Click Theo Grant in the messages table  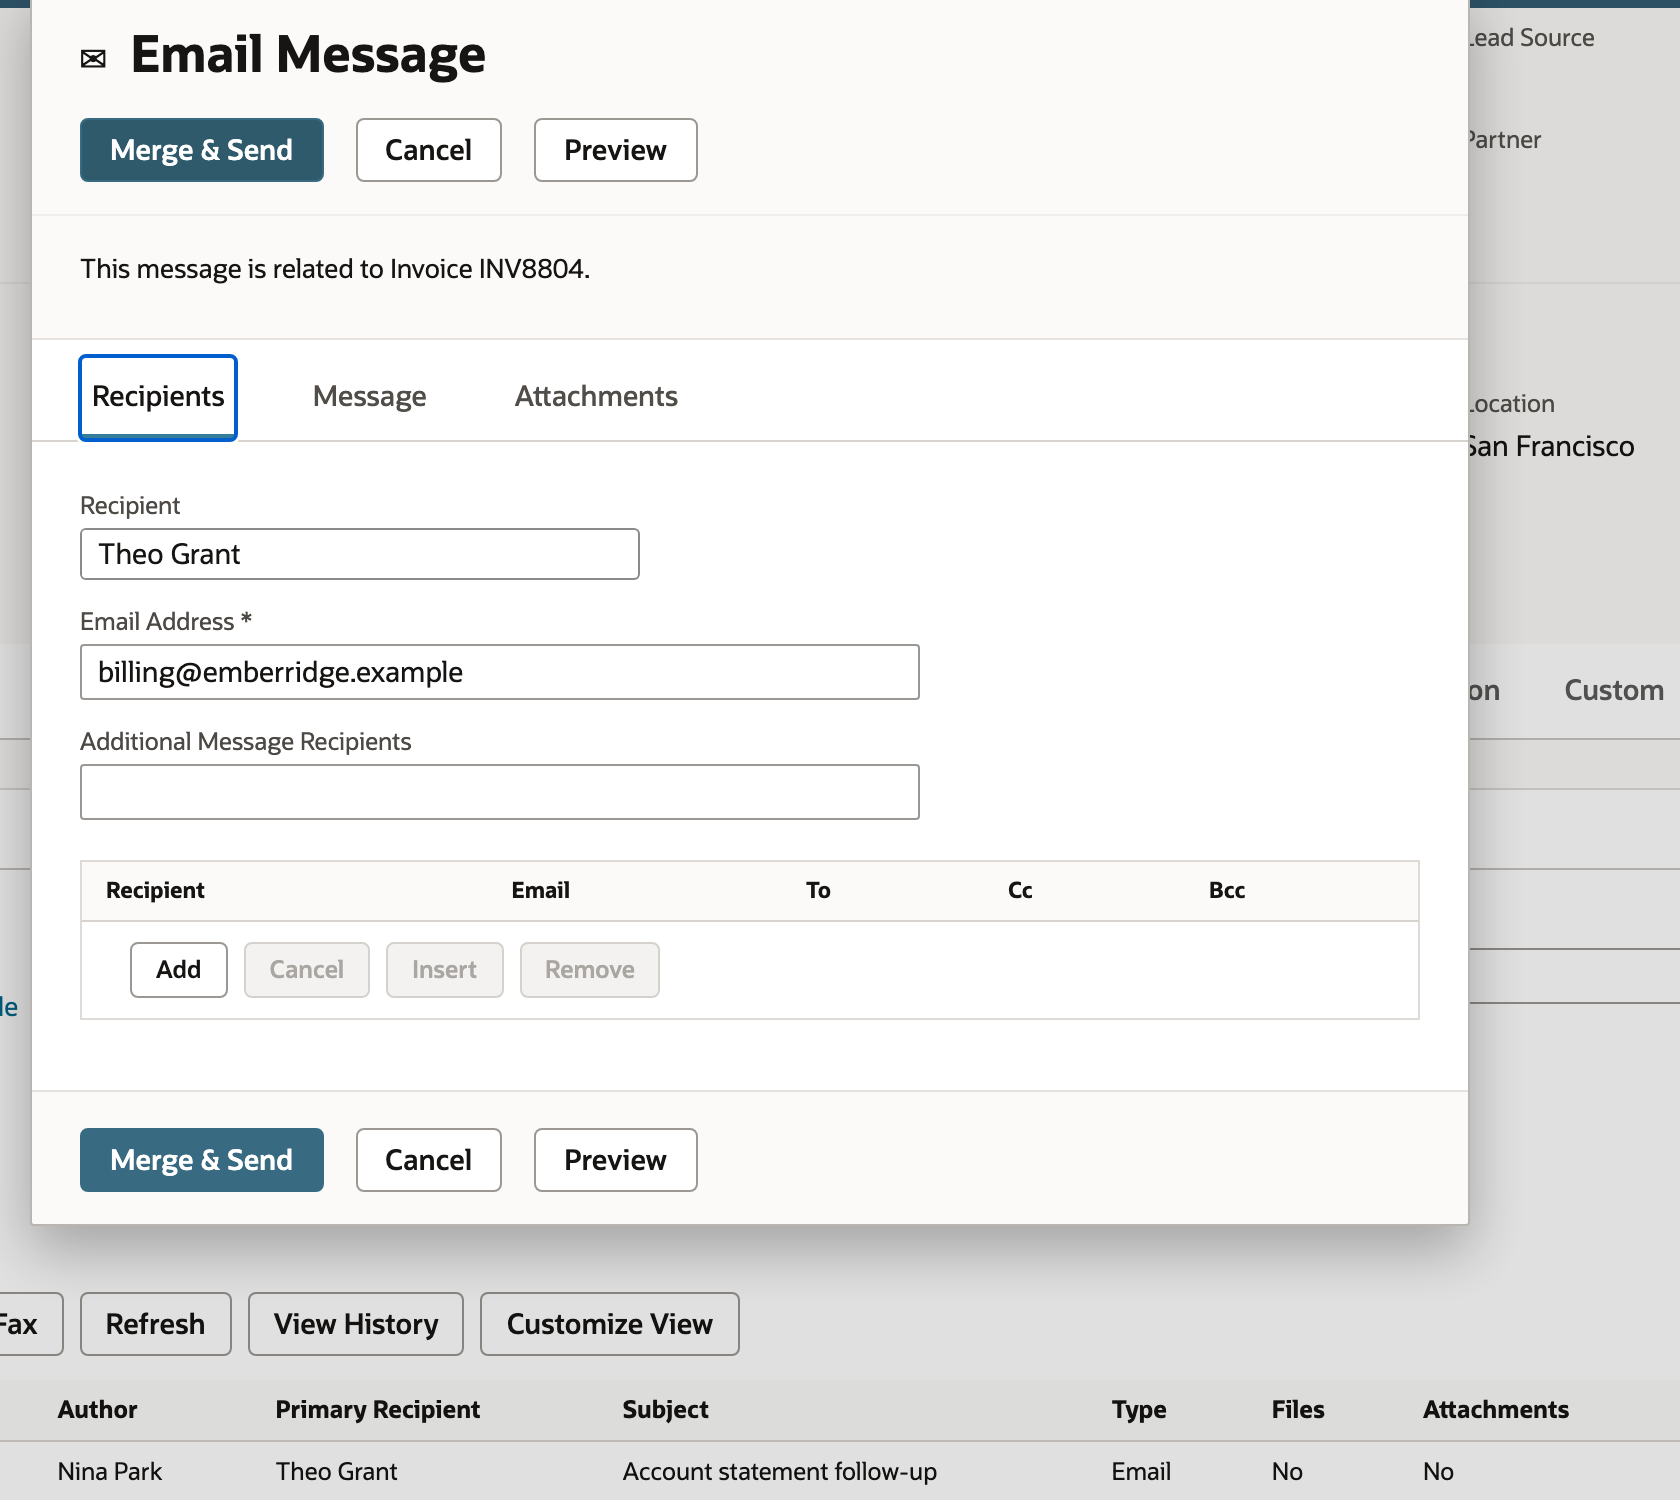coord(336,1472)
